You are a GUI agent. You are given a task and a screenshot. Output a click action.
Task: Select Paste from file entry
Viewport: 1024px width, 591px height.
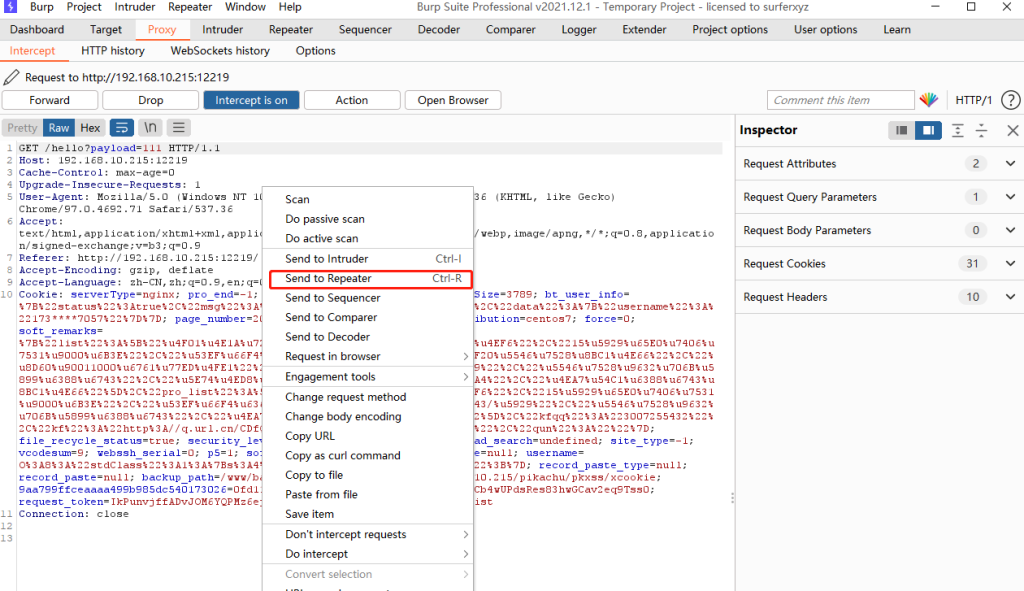point(368,495)
